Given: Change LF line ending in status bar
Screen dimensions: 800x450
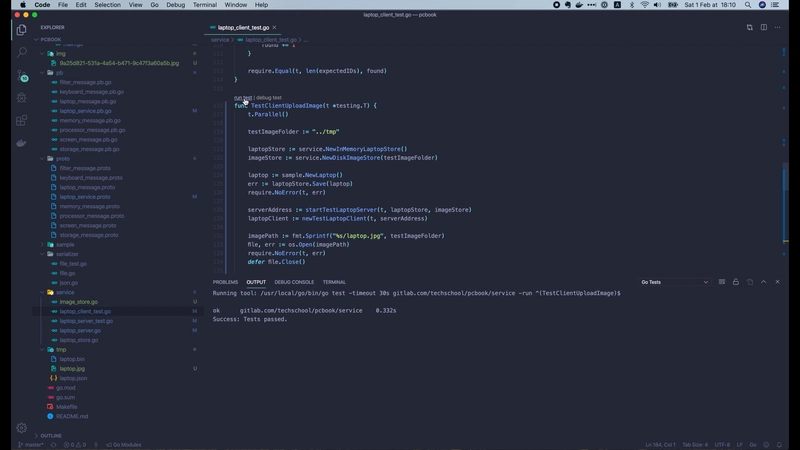Looking at the screenshot, I should click(739, 444).
